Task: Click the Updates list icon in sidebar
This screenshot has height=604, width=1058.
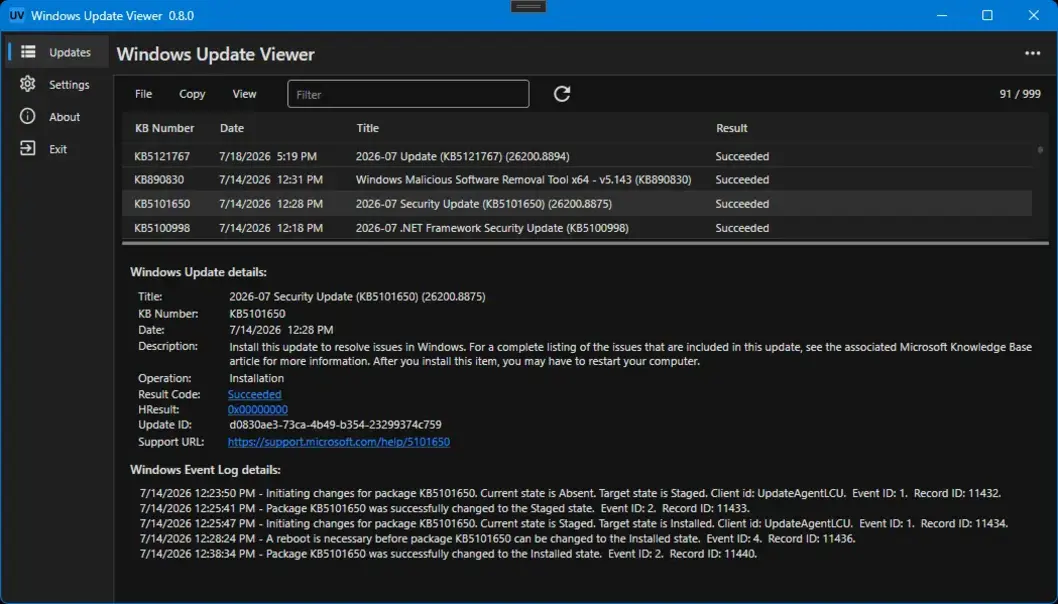Action: click(28, 52)
